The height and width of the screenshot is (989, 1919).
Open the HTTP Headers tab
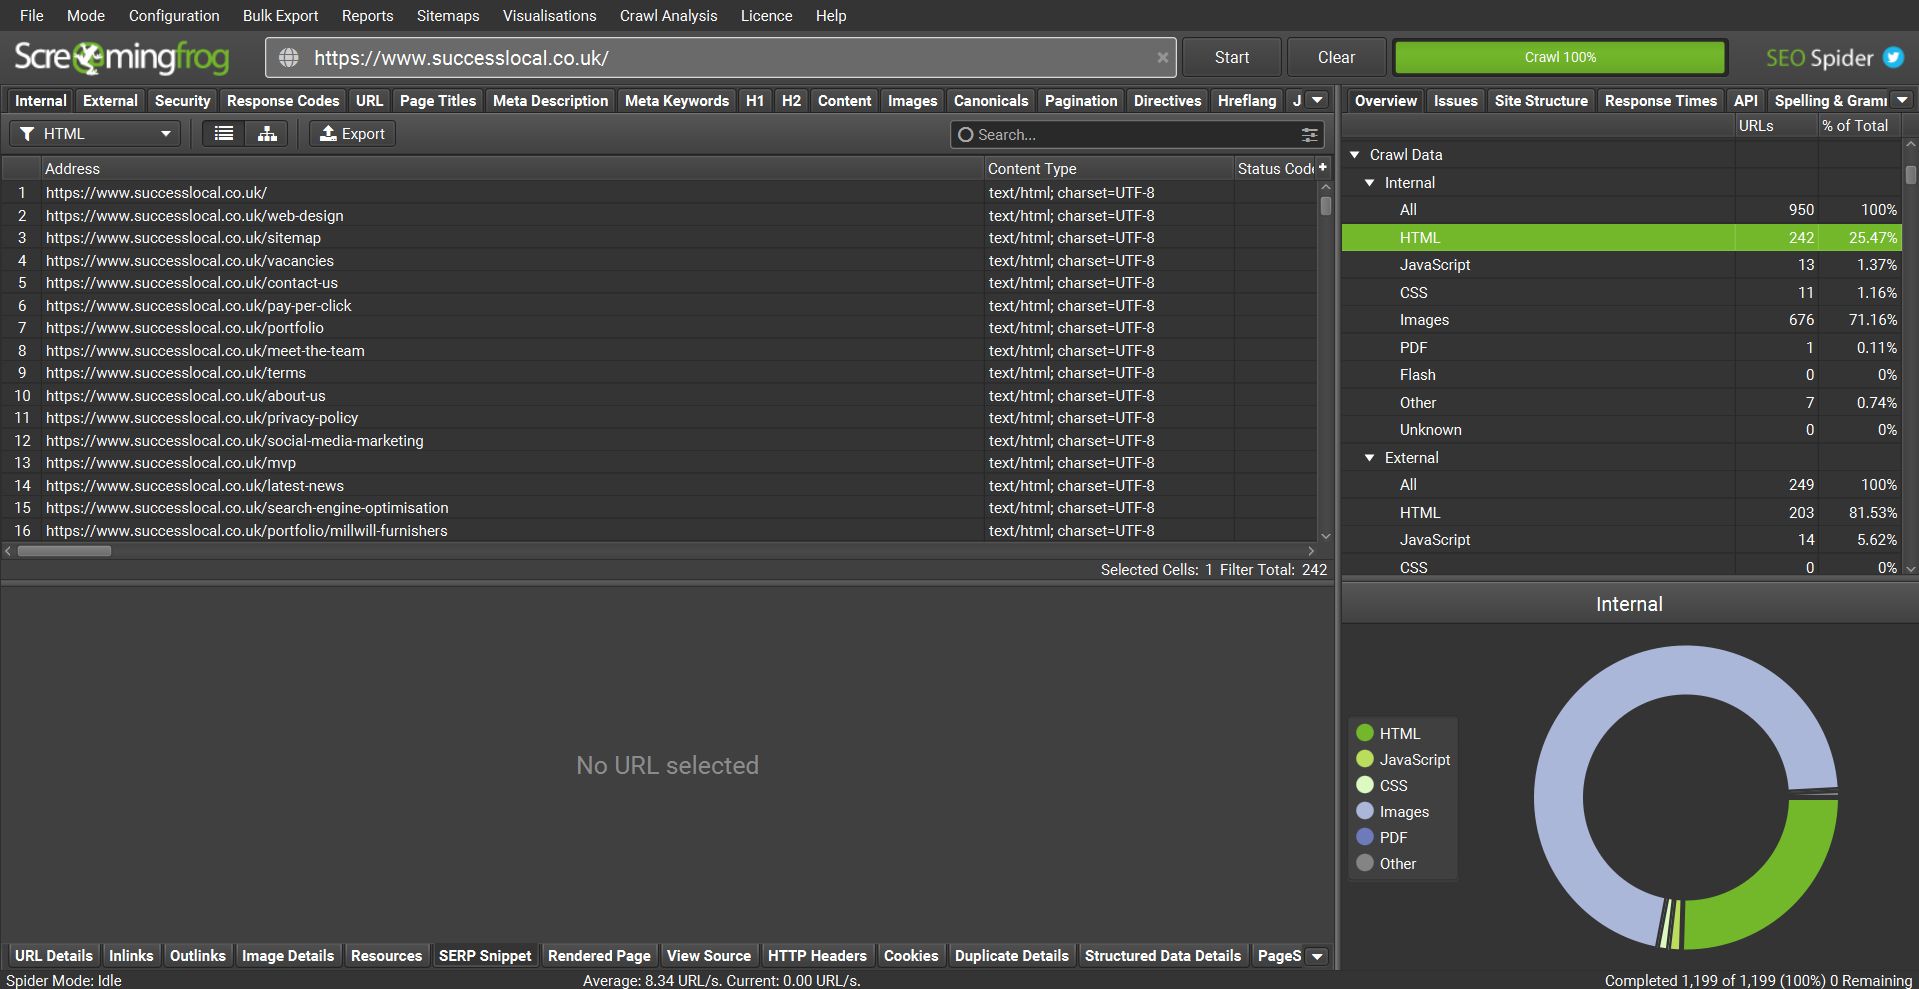817,956
